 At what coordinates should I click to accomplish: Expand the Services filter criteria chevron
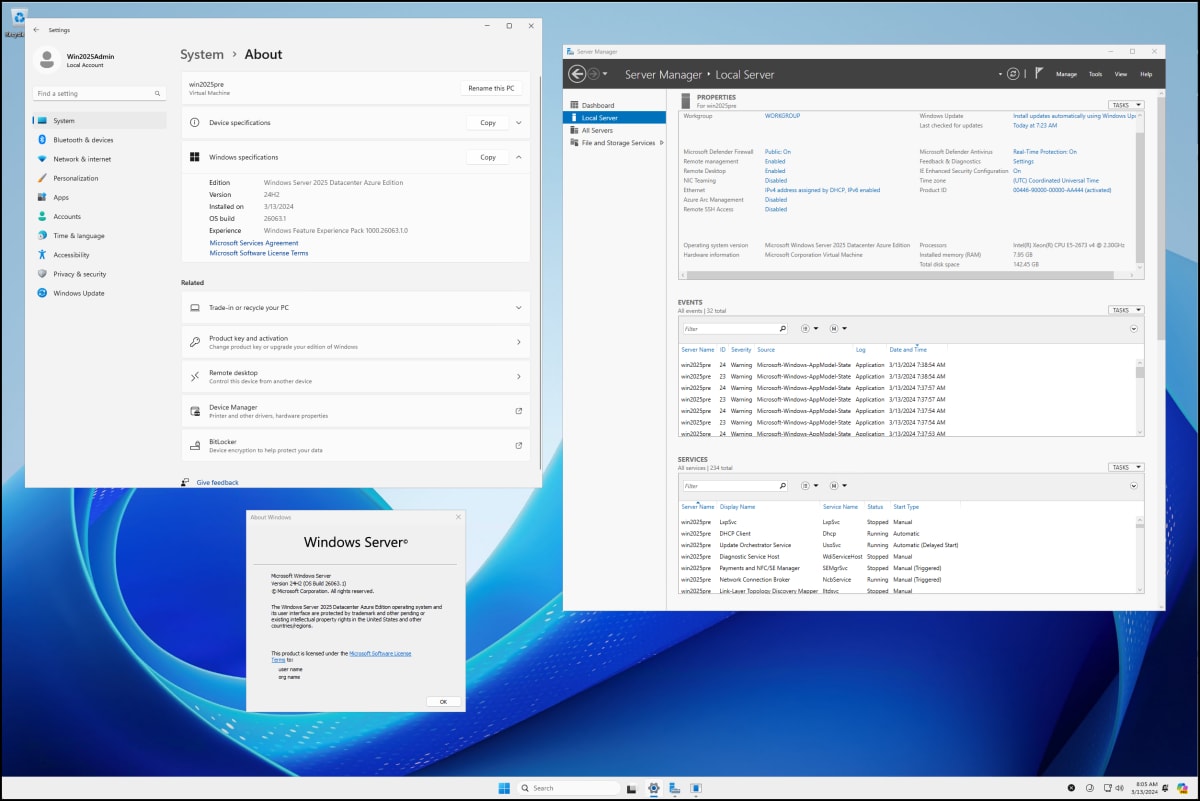[1134, 486]
